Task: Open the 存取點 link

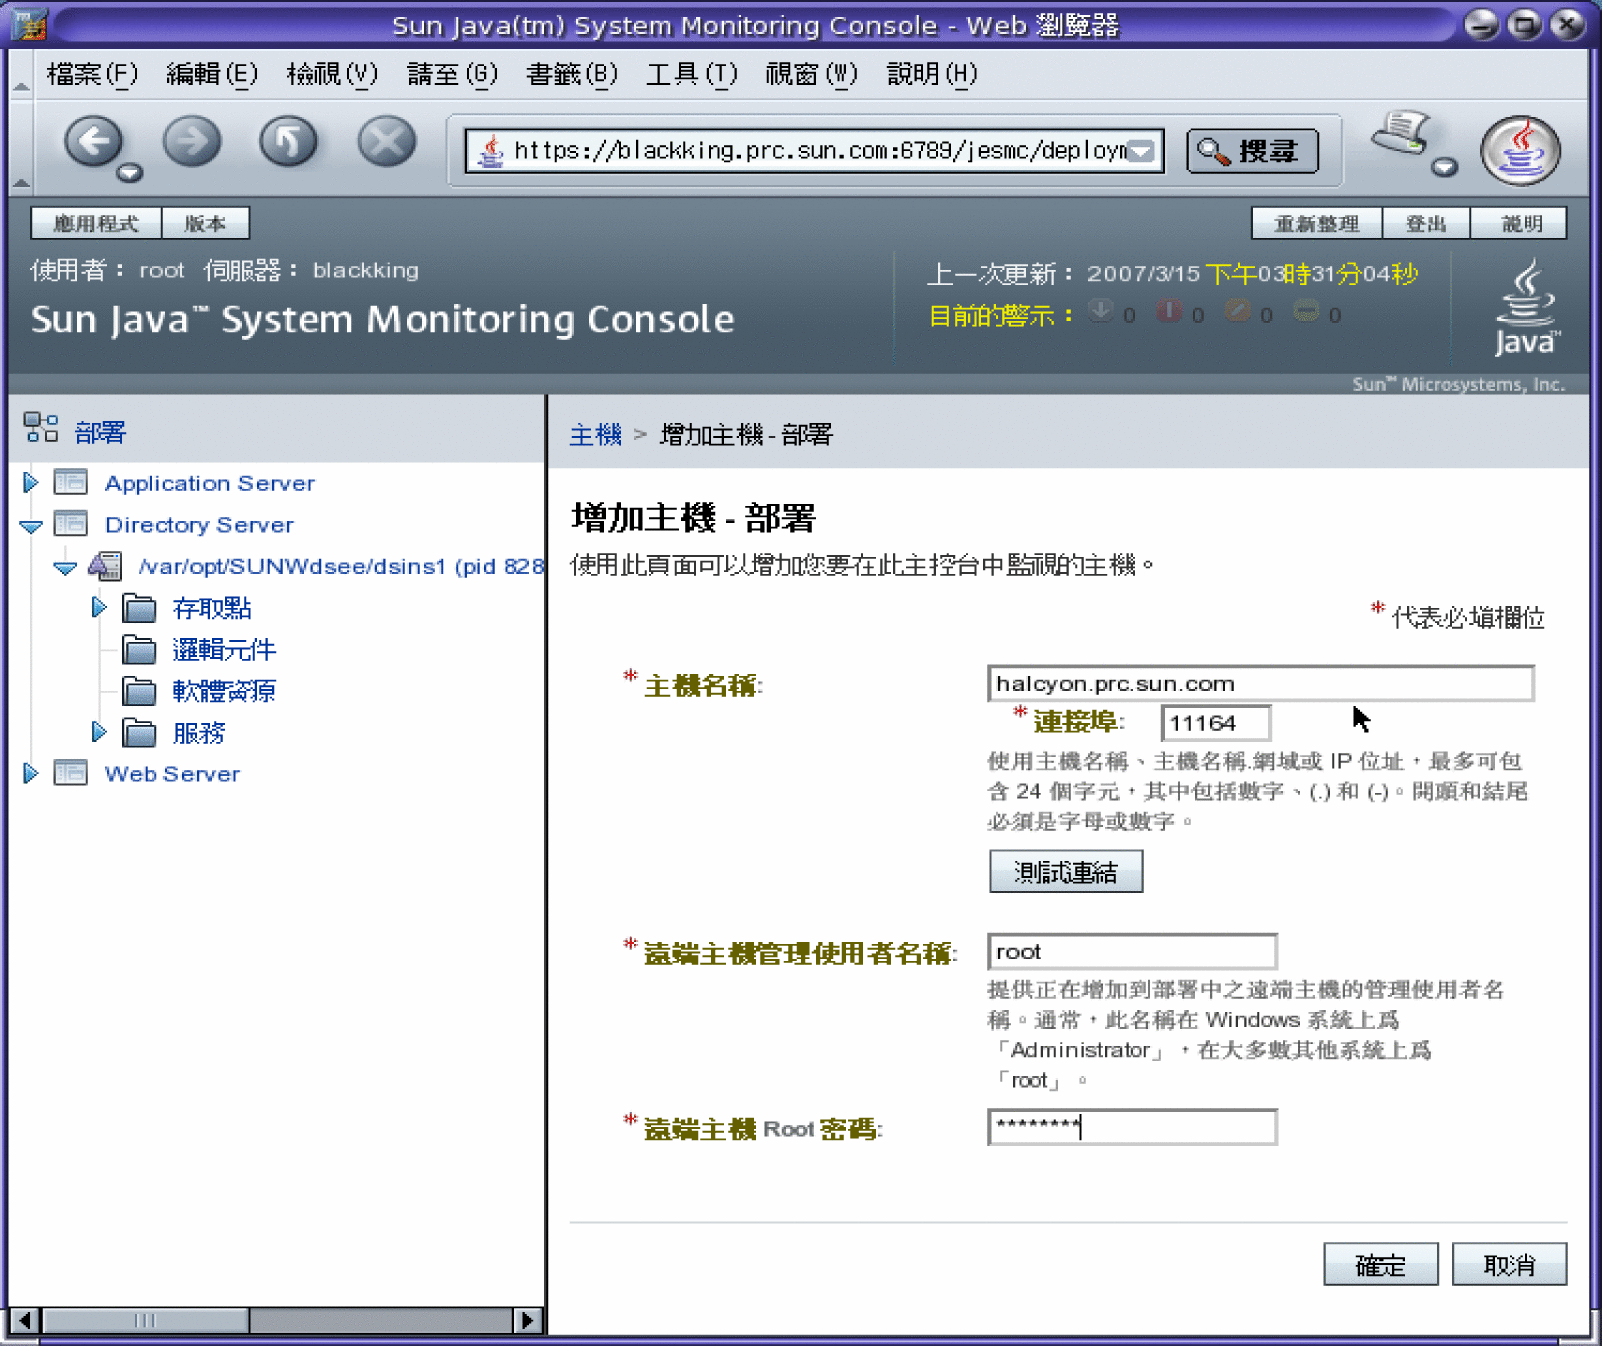Action: [212, 608]
